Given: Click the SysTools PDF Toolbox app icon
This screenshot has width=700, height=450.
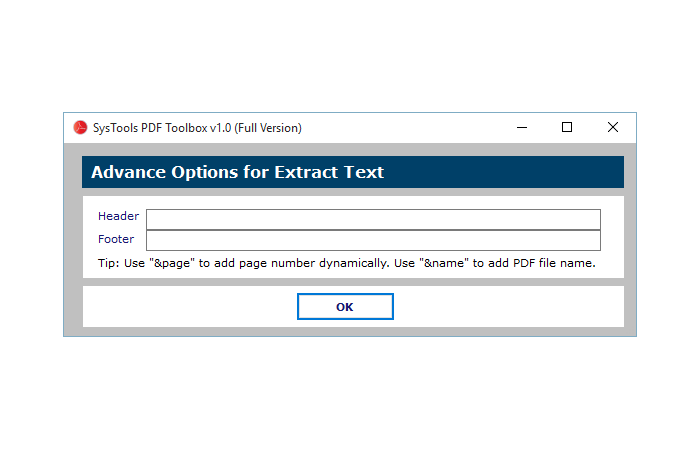Looking at the screenshot, I should pos(80,128).
